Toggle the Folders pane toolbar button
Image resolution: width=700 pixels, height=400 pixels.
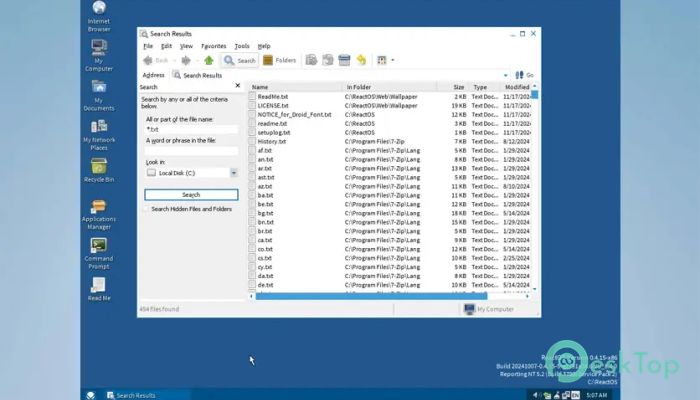[x=279, y=60]
